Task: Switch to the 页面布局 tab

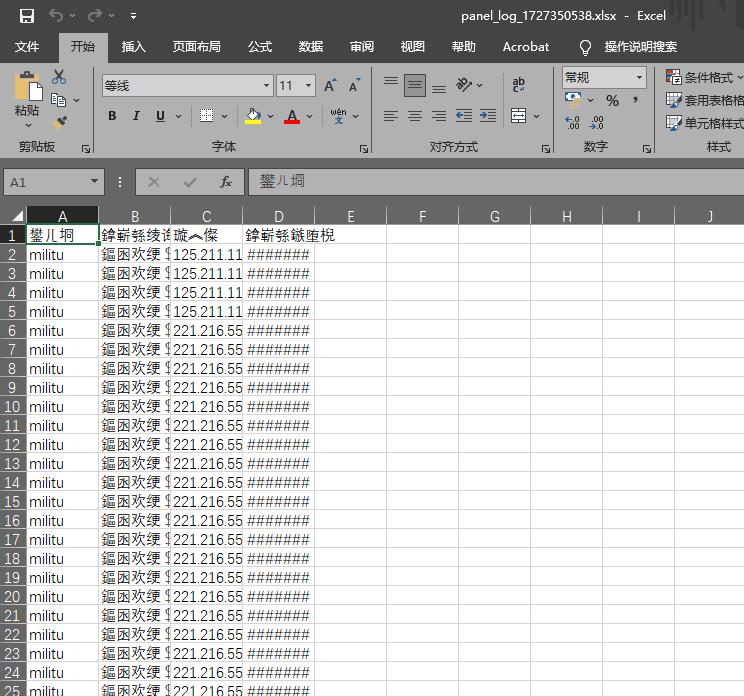Action: click(x=196, y=46)
